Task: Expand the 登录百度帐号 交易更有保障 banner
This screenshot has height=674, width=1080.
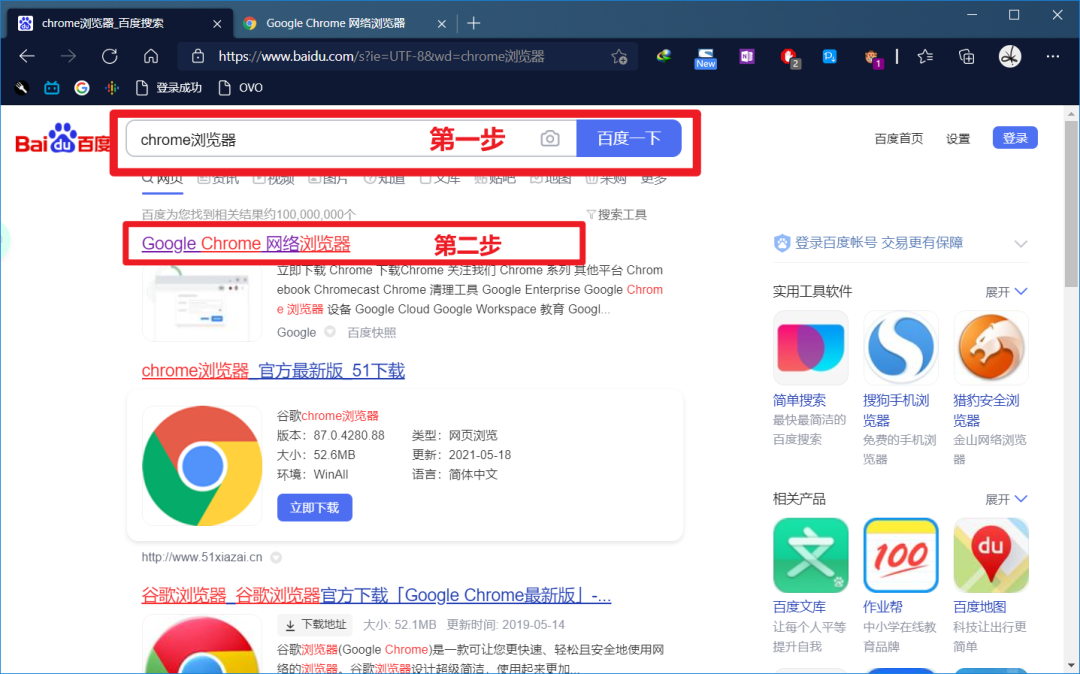Action: point(1021,244)
